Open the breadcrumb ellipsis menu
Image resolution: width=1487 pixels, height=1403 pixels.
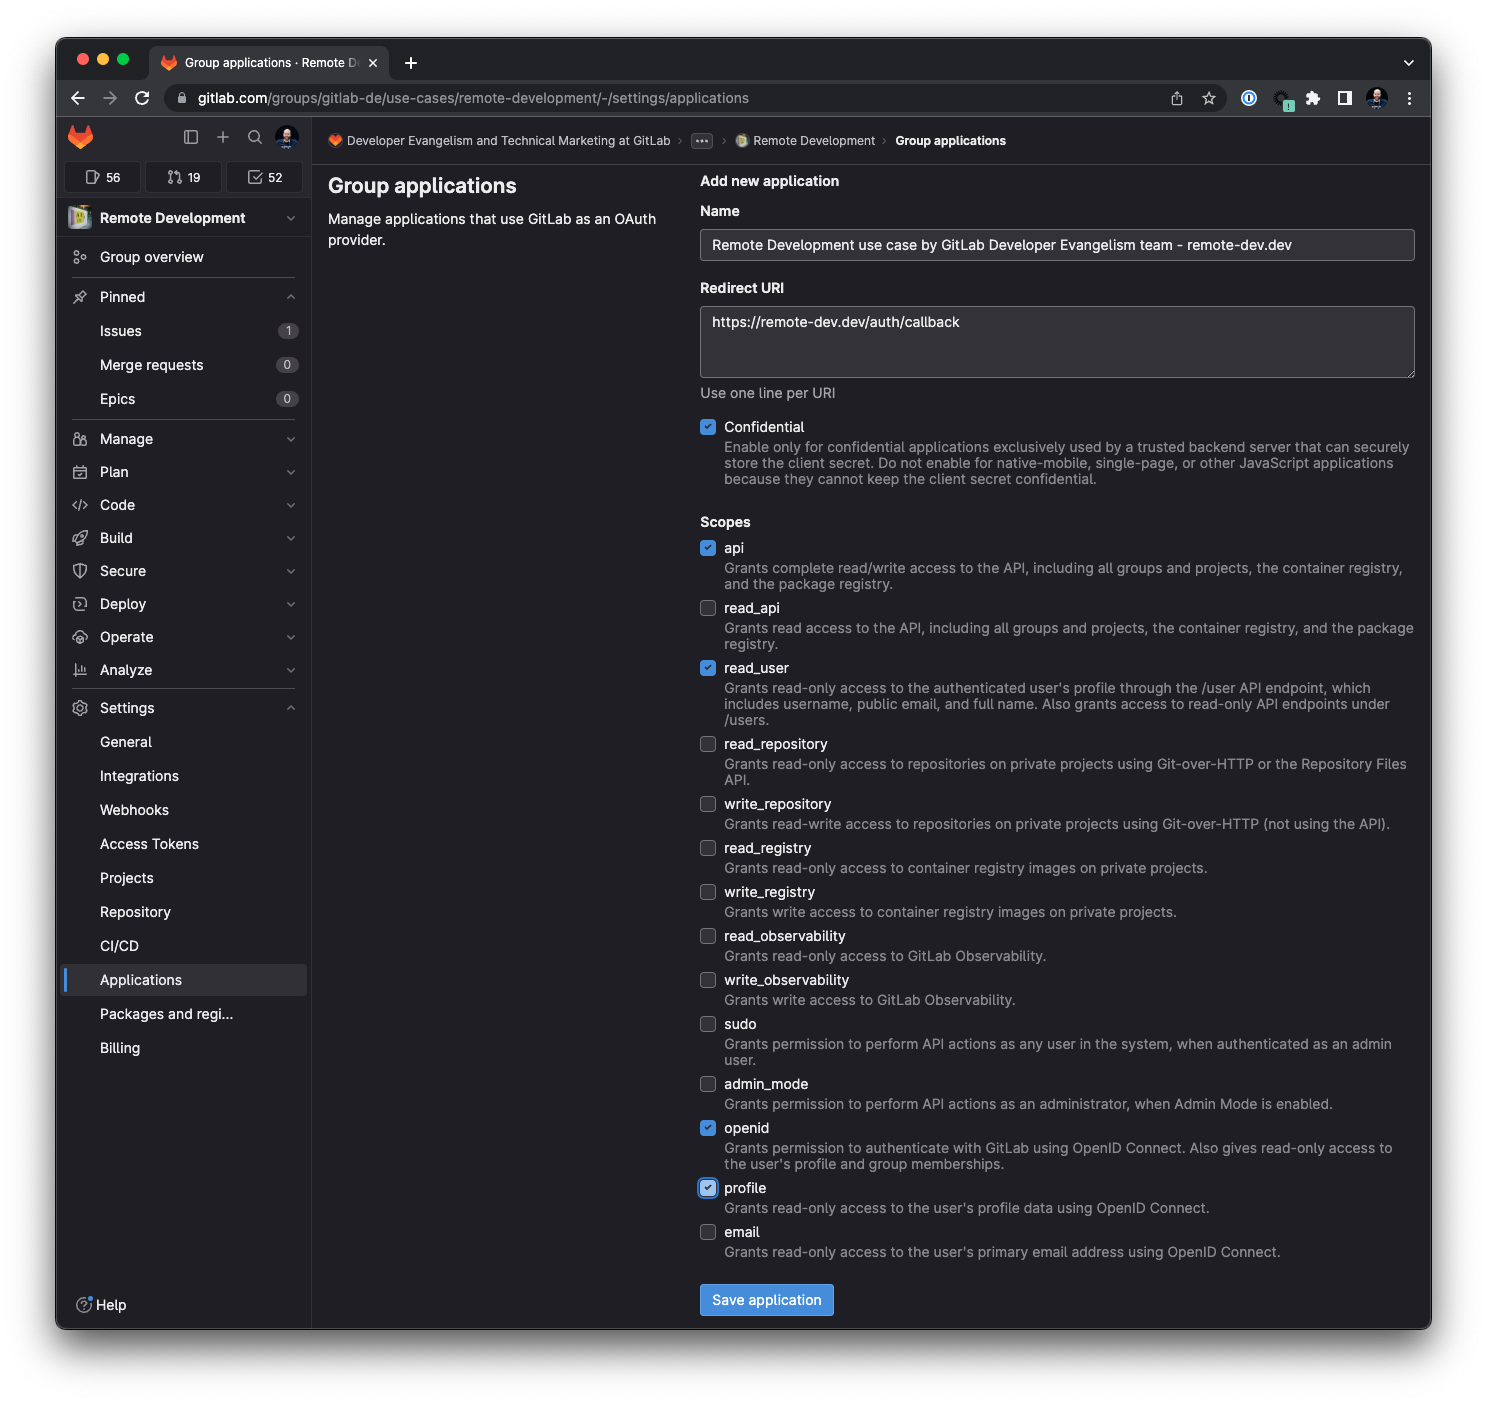pyautogui.click(x=703, y=140)
